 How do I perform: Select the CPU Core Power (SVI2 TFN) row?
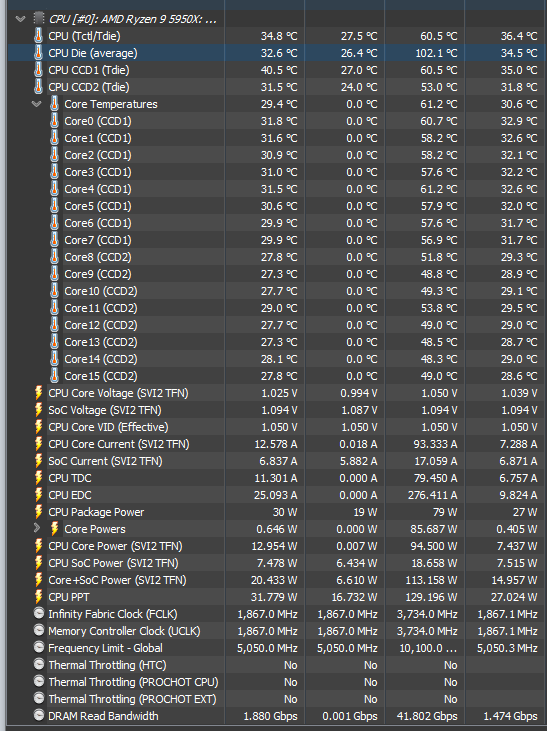tap(277, 546)
